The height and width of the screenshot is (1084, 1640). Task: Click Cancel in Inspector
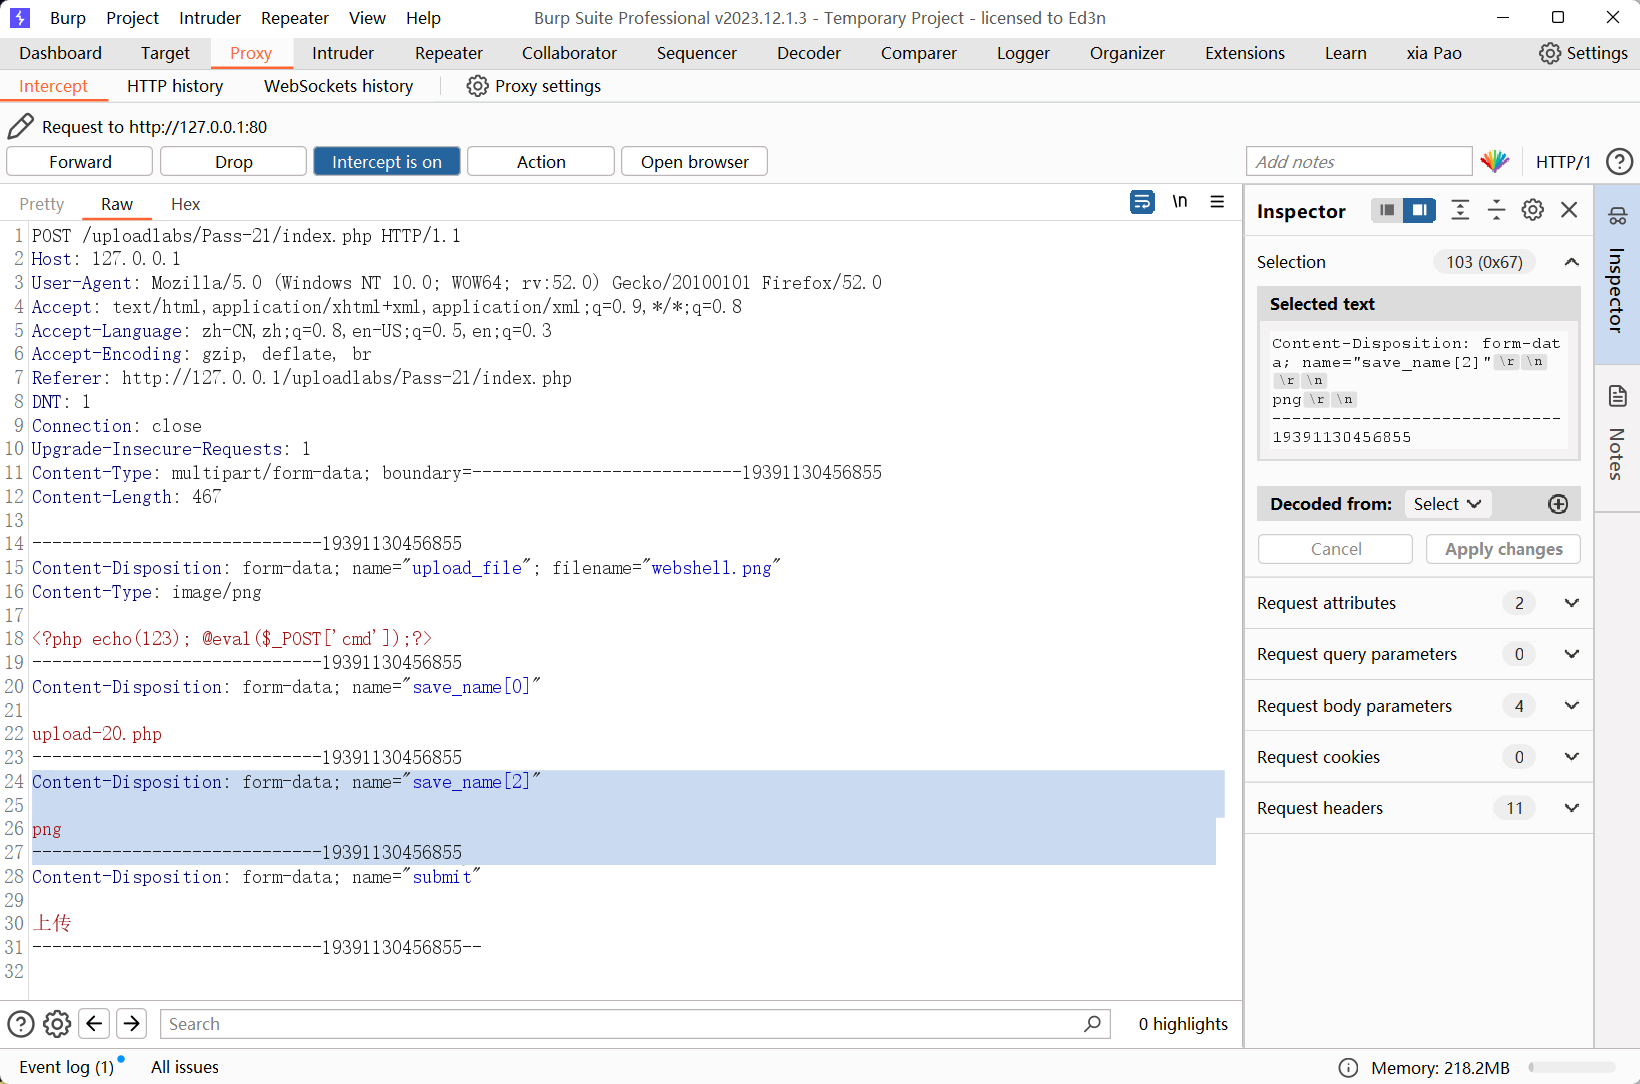[1335, 549]
